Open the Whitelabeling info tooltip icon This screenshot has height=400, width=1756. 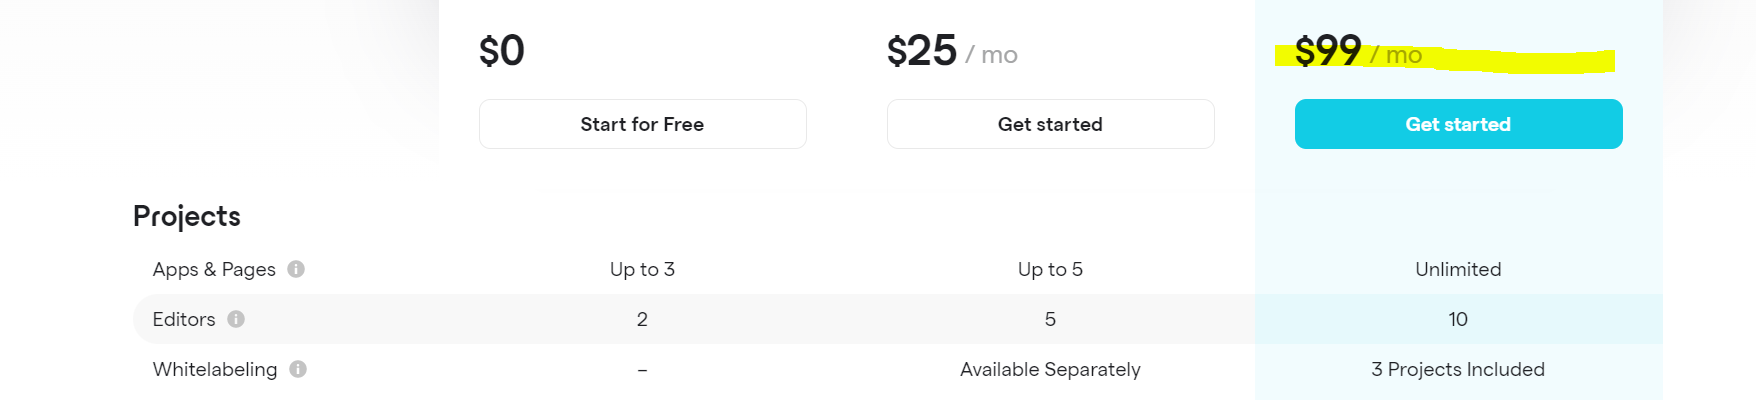[298, 369]
